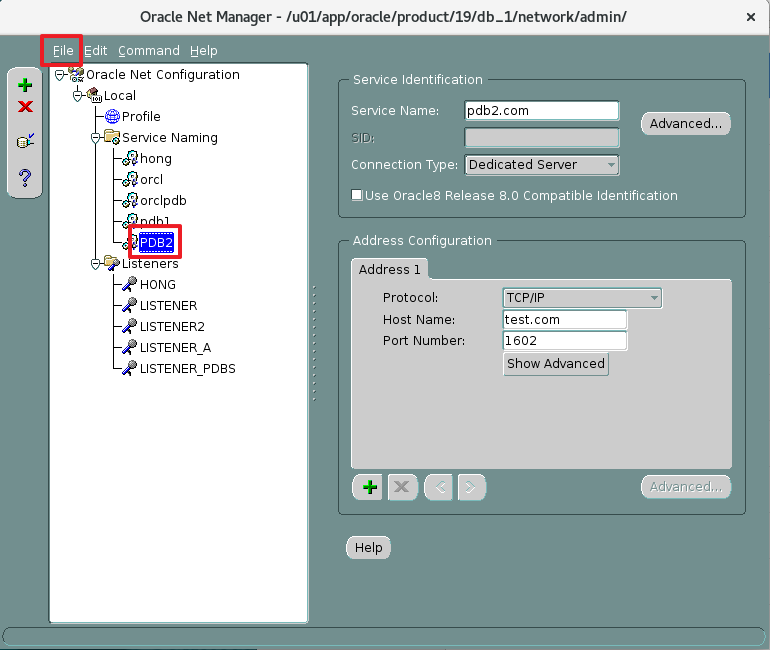Click the LISTENER2 listener icon
The height and width of the screenshot is (650, 770).
[130, 326]
